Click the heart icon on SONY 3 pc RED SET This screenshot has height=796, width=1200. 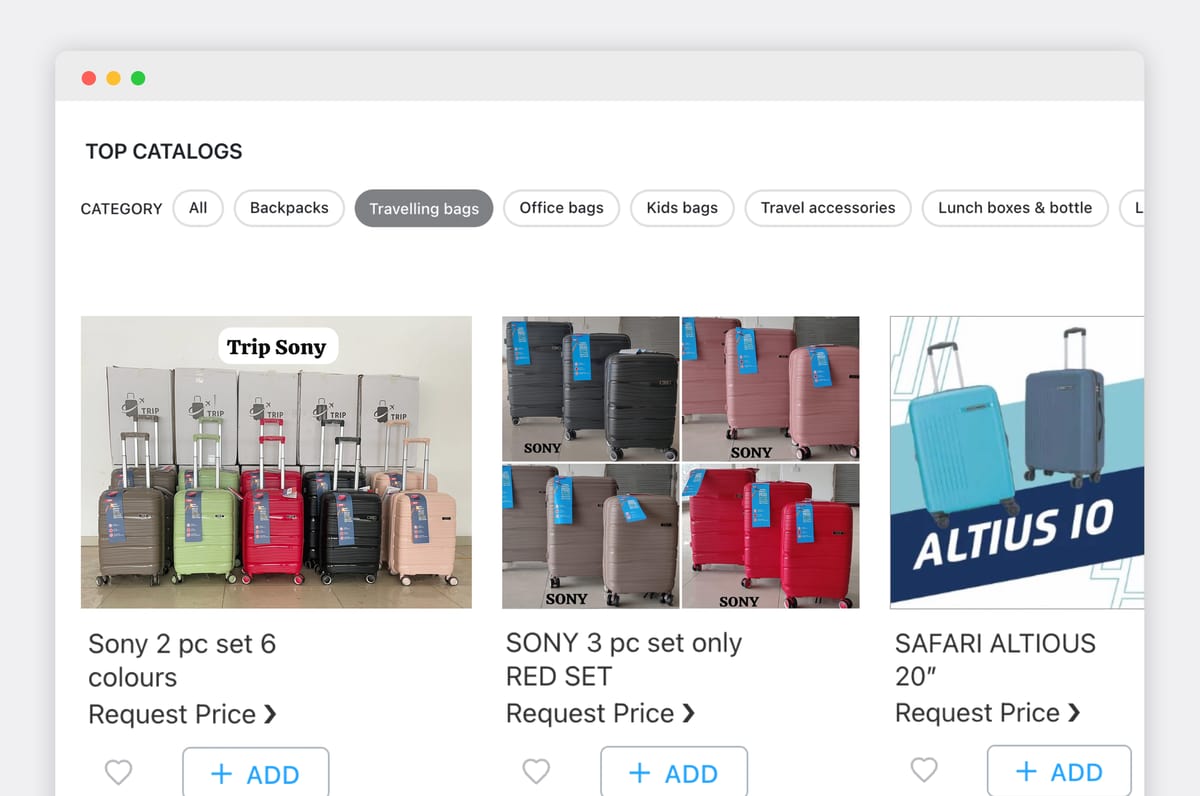click(x=536, y=770)
